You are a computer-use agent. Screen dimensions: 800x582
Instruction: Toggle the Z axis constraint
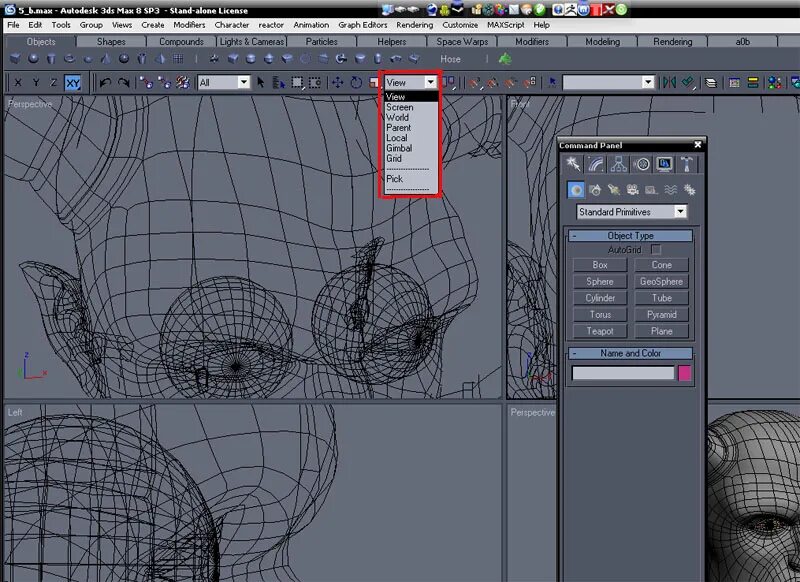(x=52, y=82)
